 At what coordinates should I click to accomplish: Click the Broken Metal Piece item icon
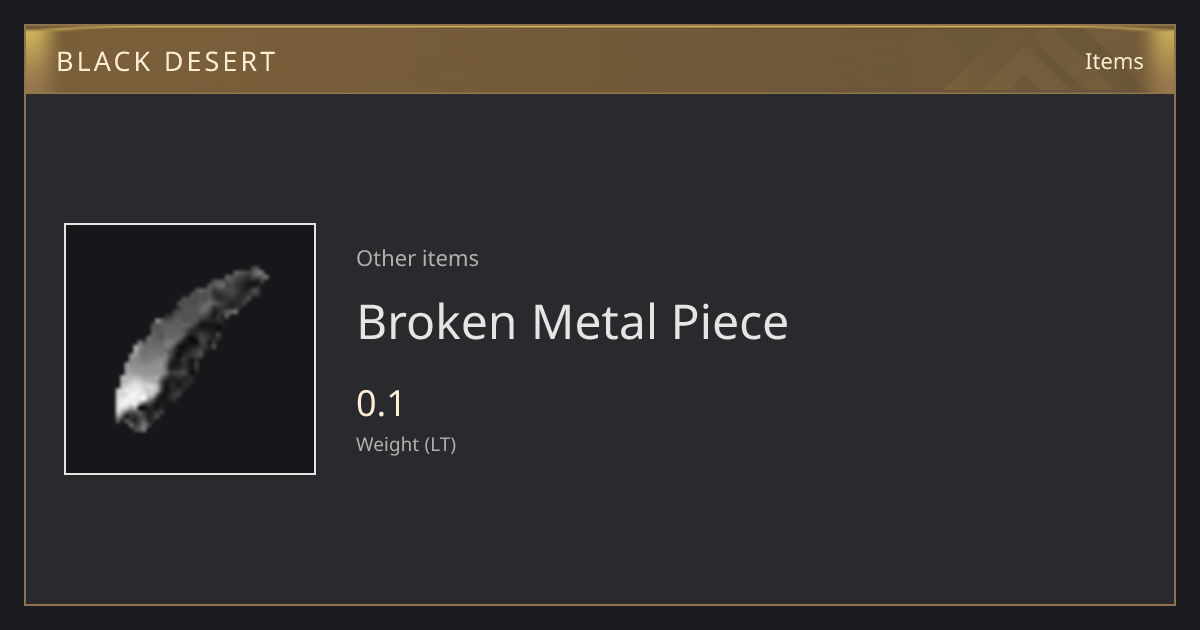click(x=190, y=349)
